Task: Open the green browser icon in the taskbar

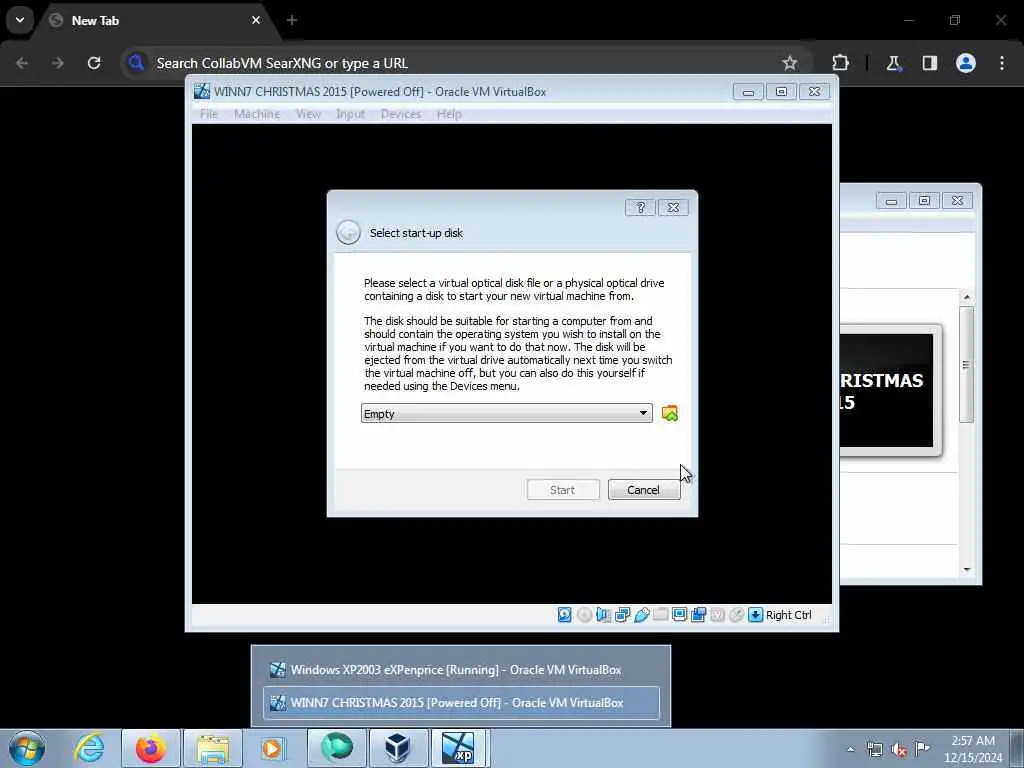Action: point(336,748)
